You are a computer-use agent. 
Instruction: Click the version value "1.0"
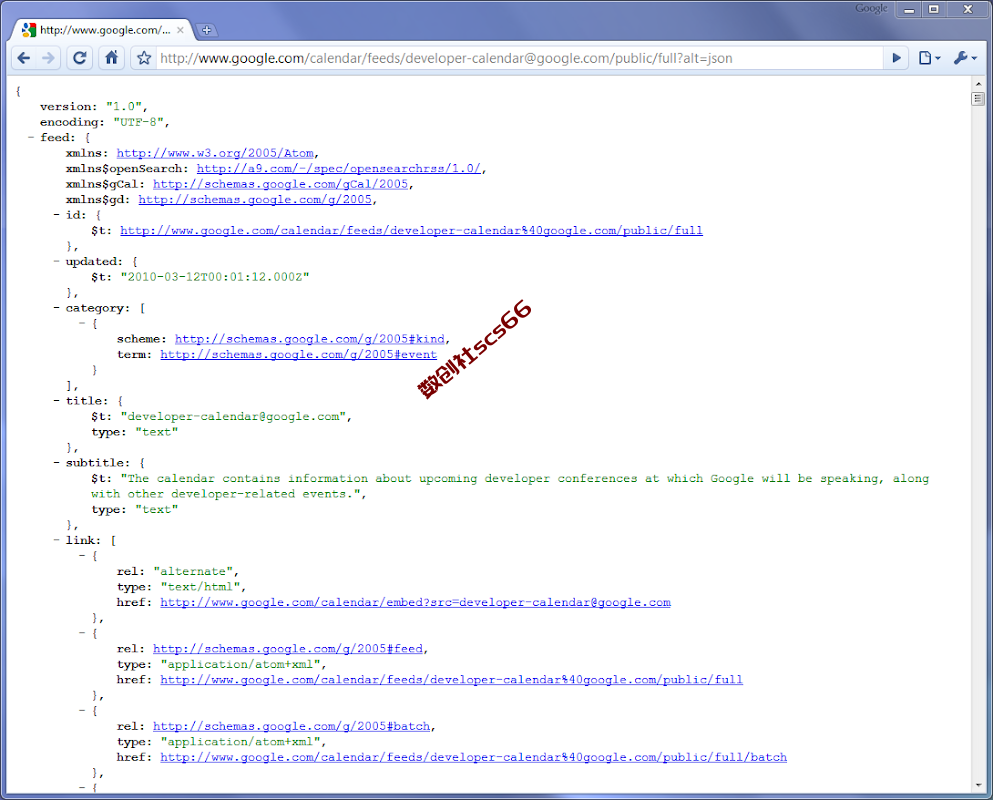(123, 106)
